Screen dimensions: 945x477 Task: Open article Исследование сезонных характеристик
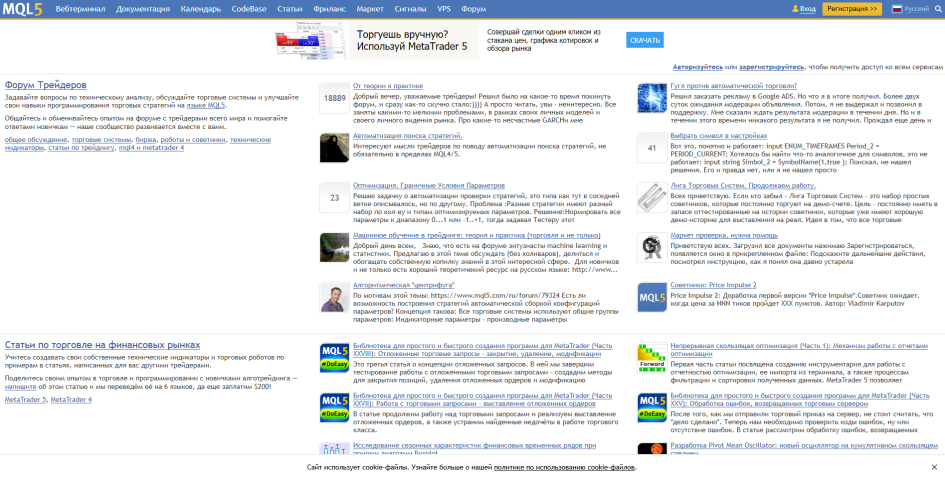pyautogui.click(x=474, y=449)
